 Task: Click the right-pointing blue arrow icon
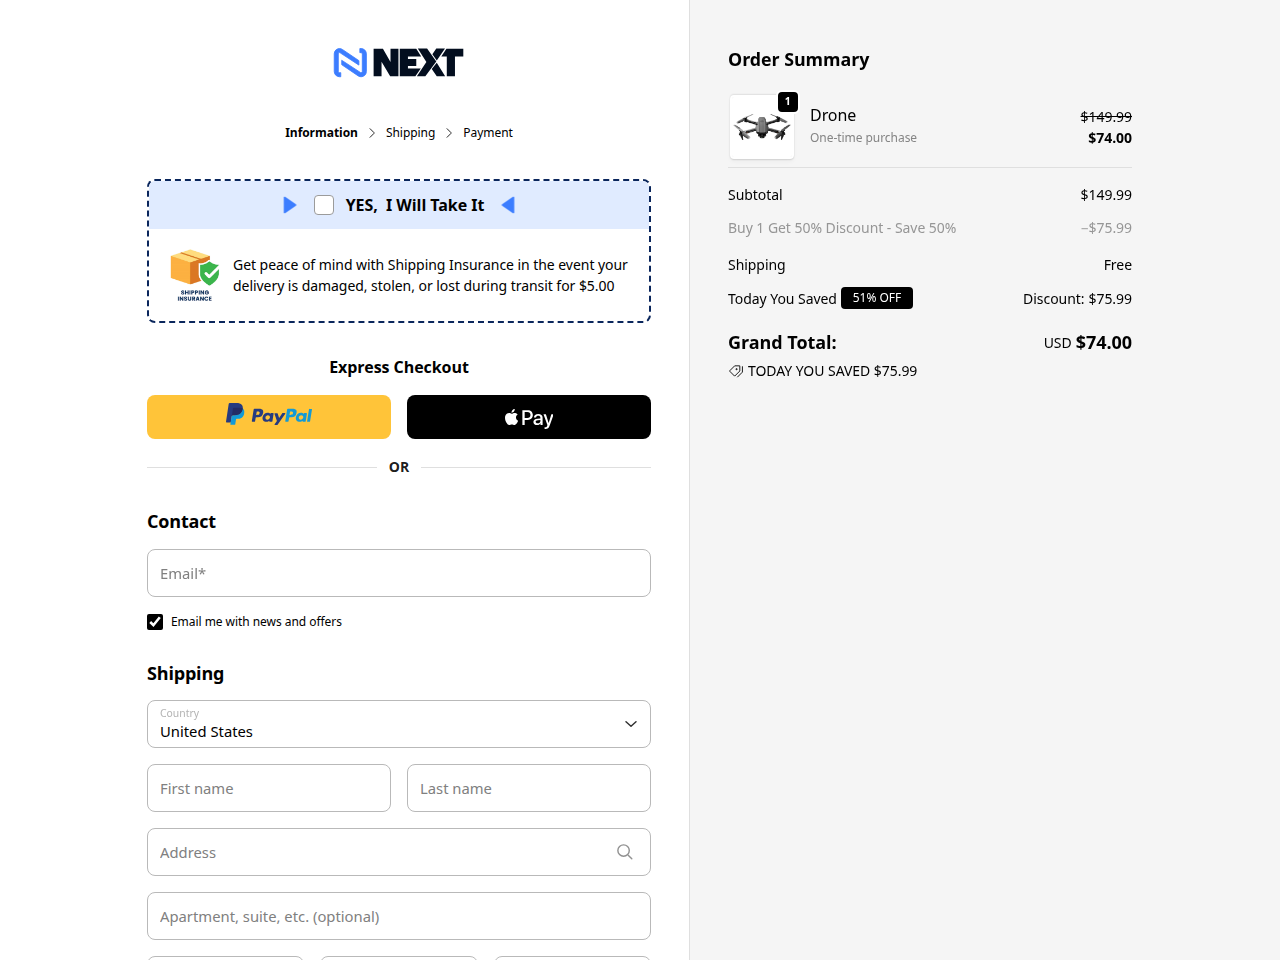click(x=290, y=205)
